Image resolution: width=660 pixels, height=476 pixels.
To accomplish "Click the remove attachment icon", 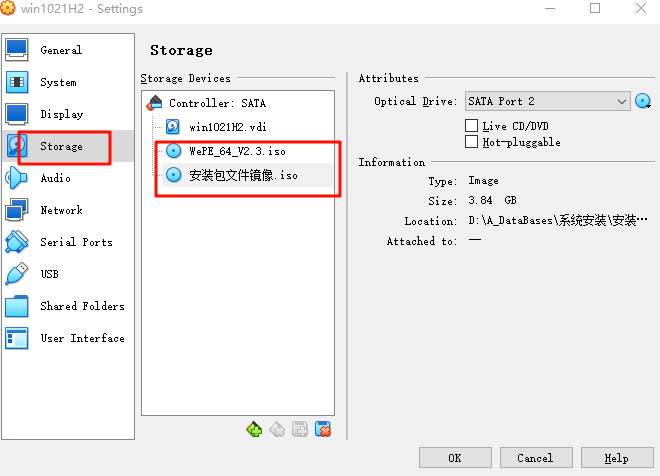I will point(323,429).
